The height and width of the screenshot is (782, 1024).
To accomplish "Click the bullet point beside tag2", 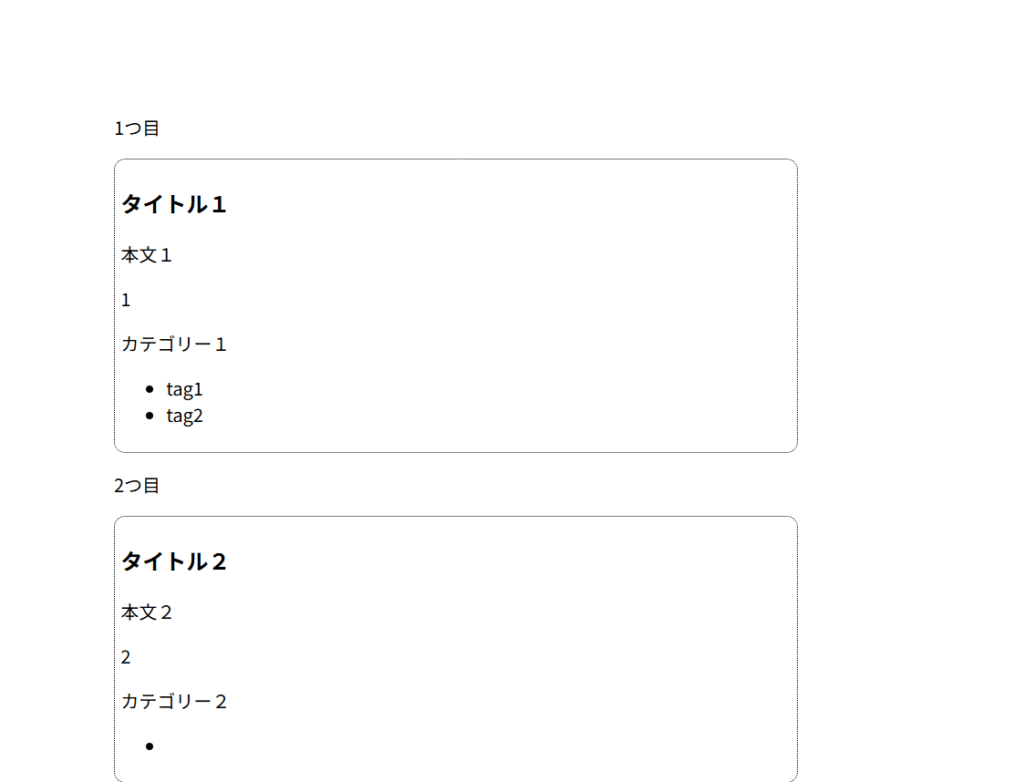I will coord(149,416).
